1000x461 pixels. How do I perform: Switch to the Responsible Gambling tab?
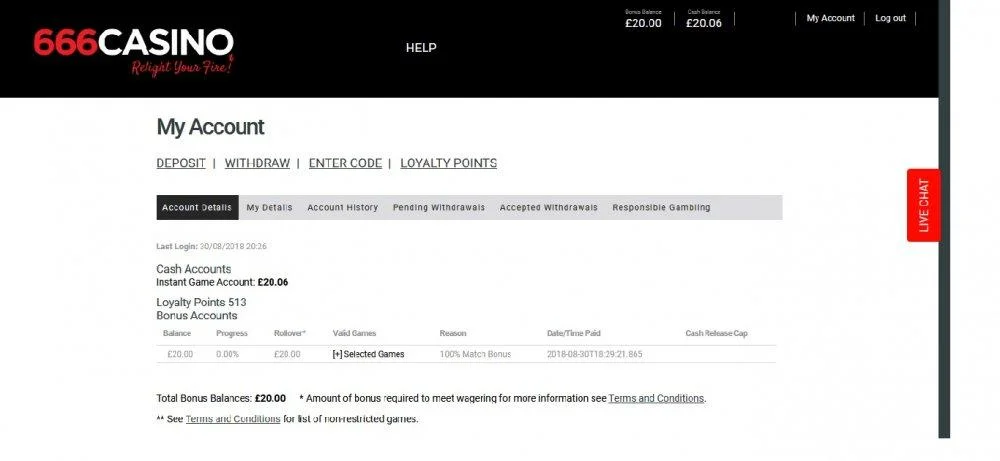(661, 207)
